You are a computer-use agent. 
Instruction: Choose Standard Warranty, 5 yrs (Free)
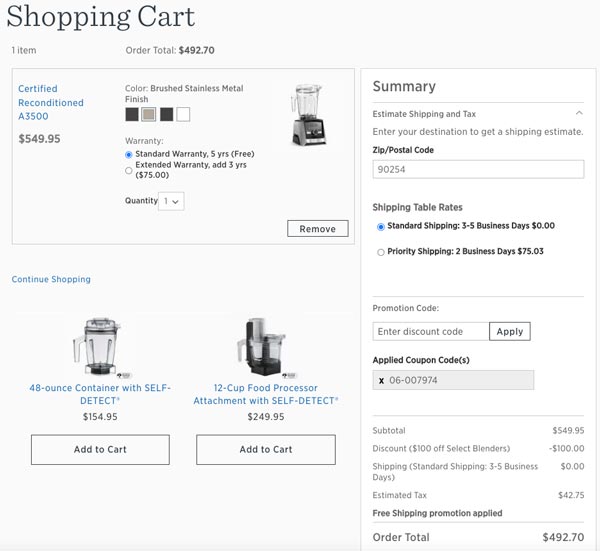[129, 155]
